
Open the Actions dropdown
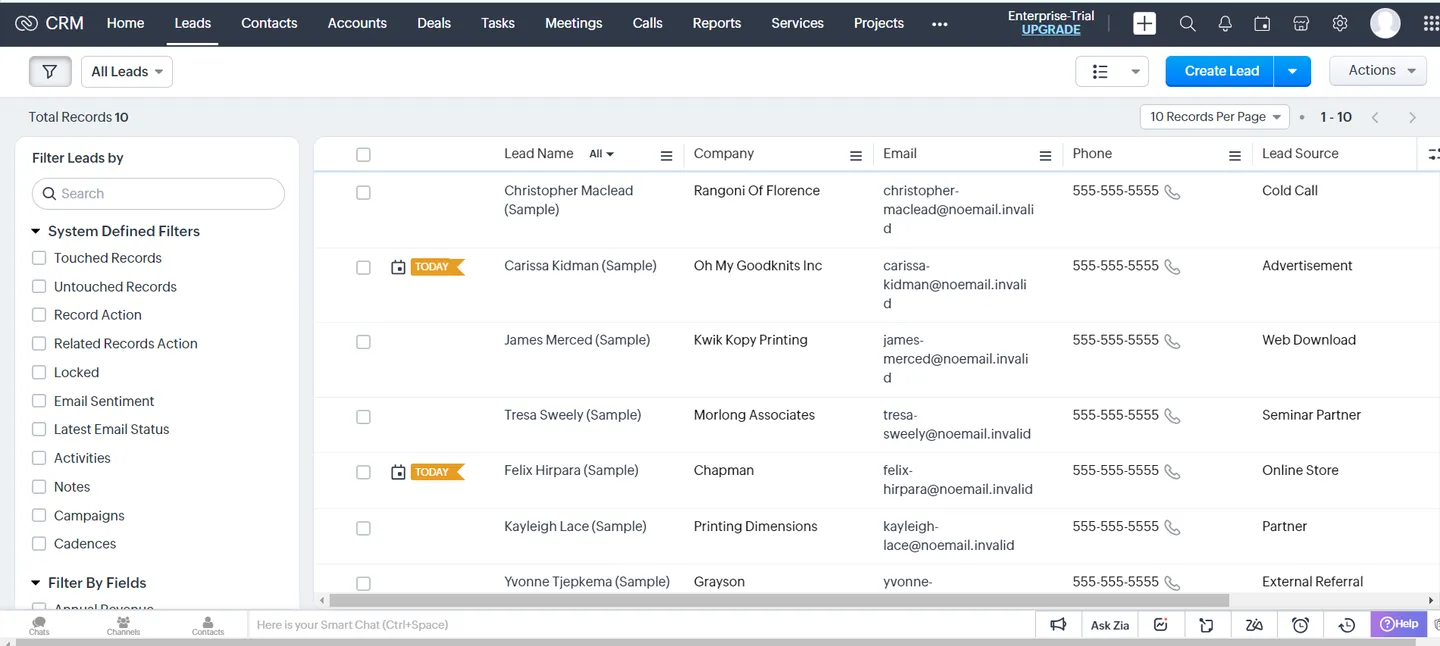pos(1378,70)
